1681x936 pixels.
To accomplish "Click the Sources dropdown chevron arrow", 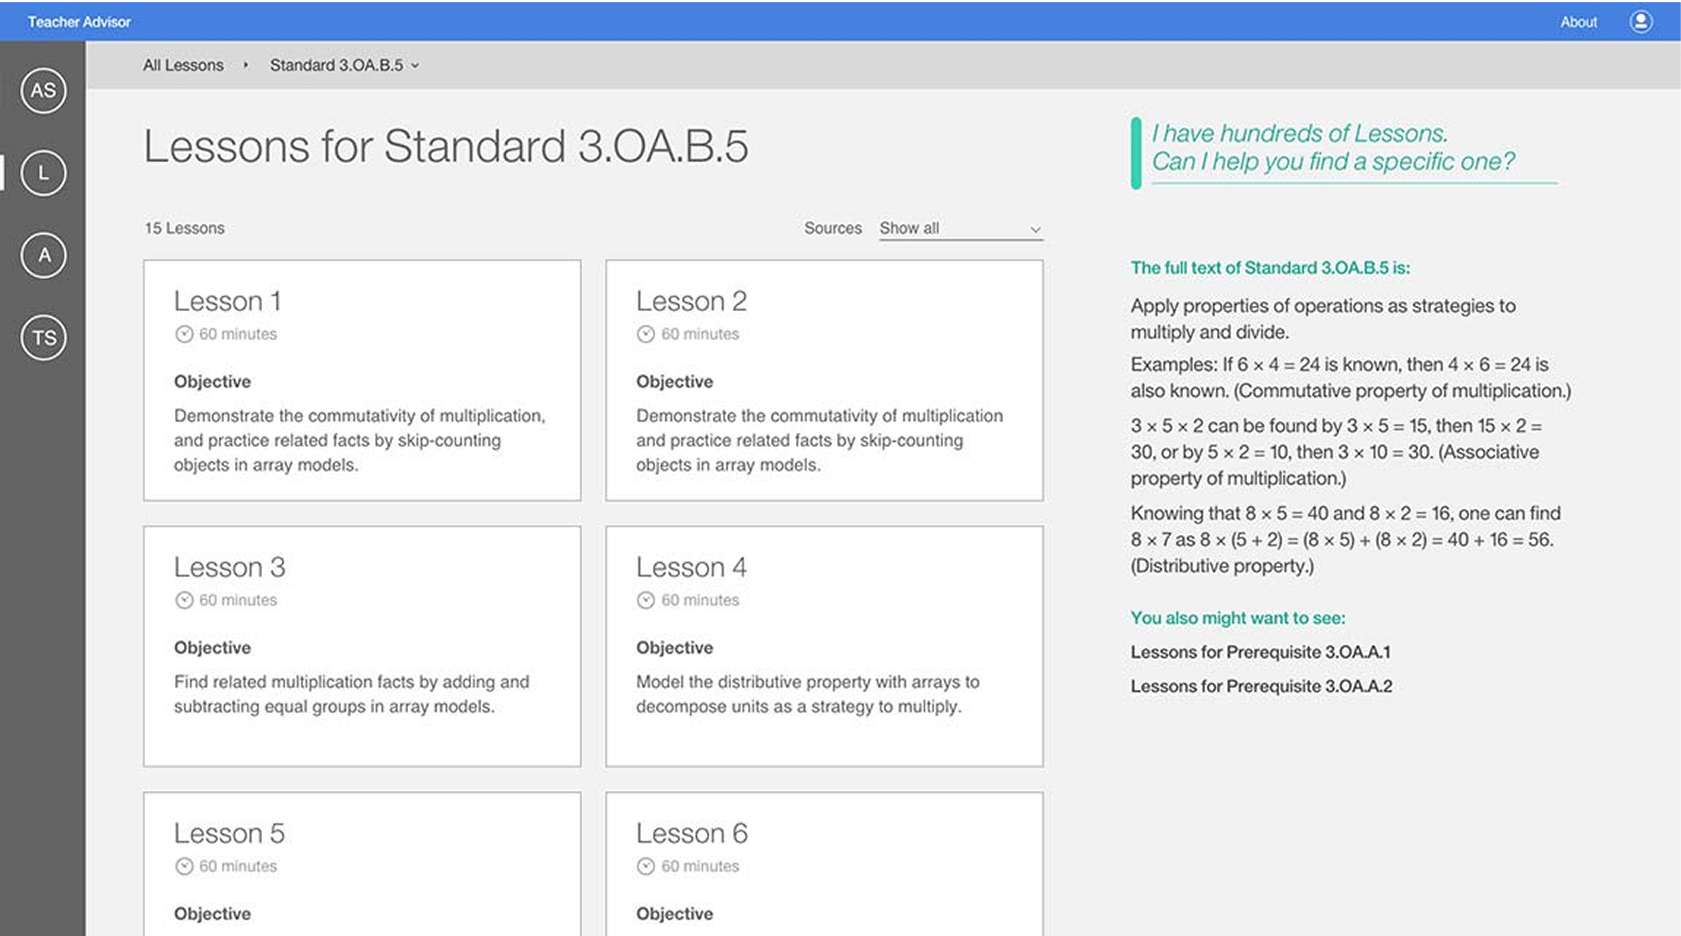I will click(1035, 229).
